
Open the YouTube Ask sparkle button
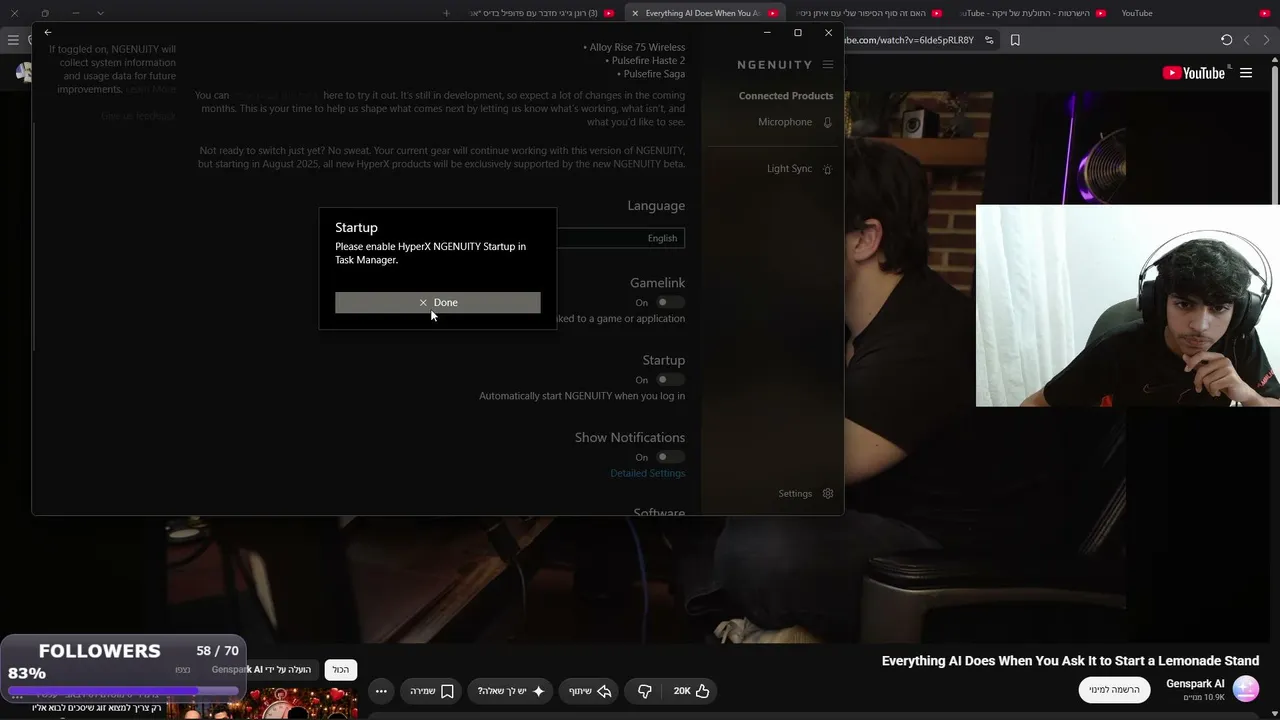coord(511,691)
